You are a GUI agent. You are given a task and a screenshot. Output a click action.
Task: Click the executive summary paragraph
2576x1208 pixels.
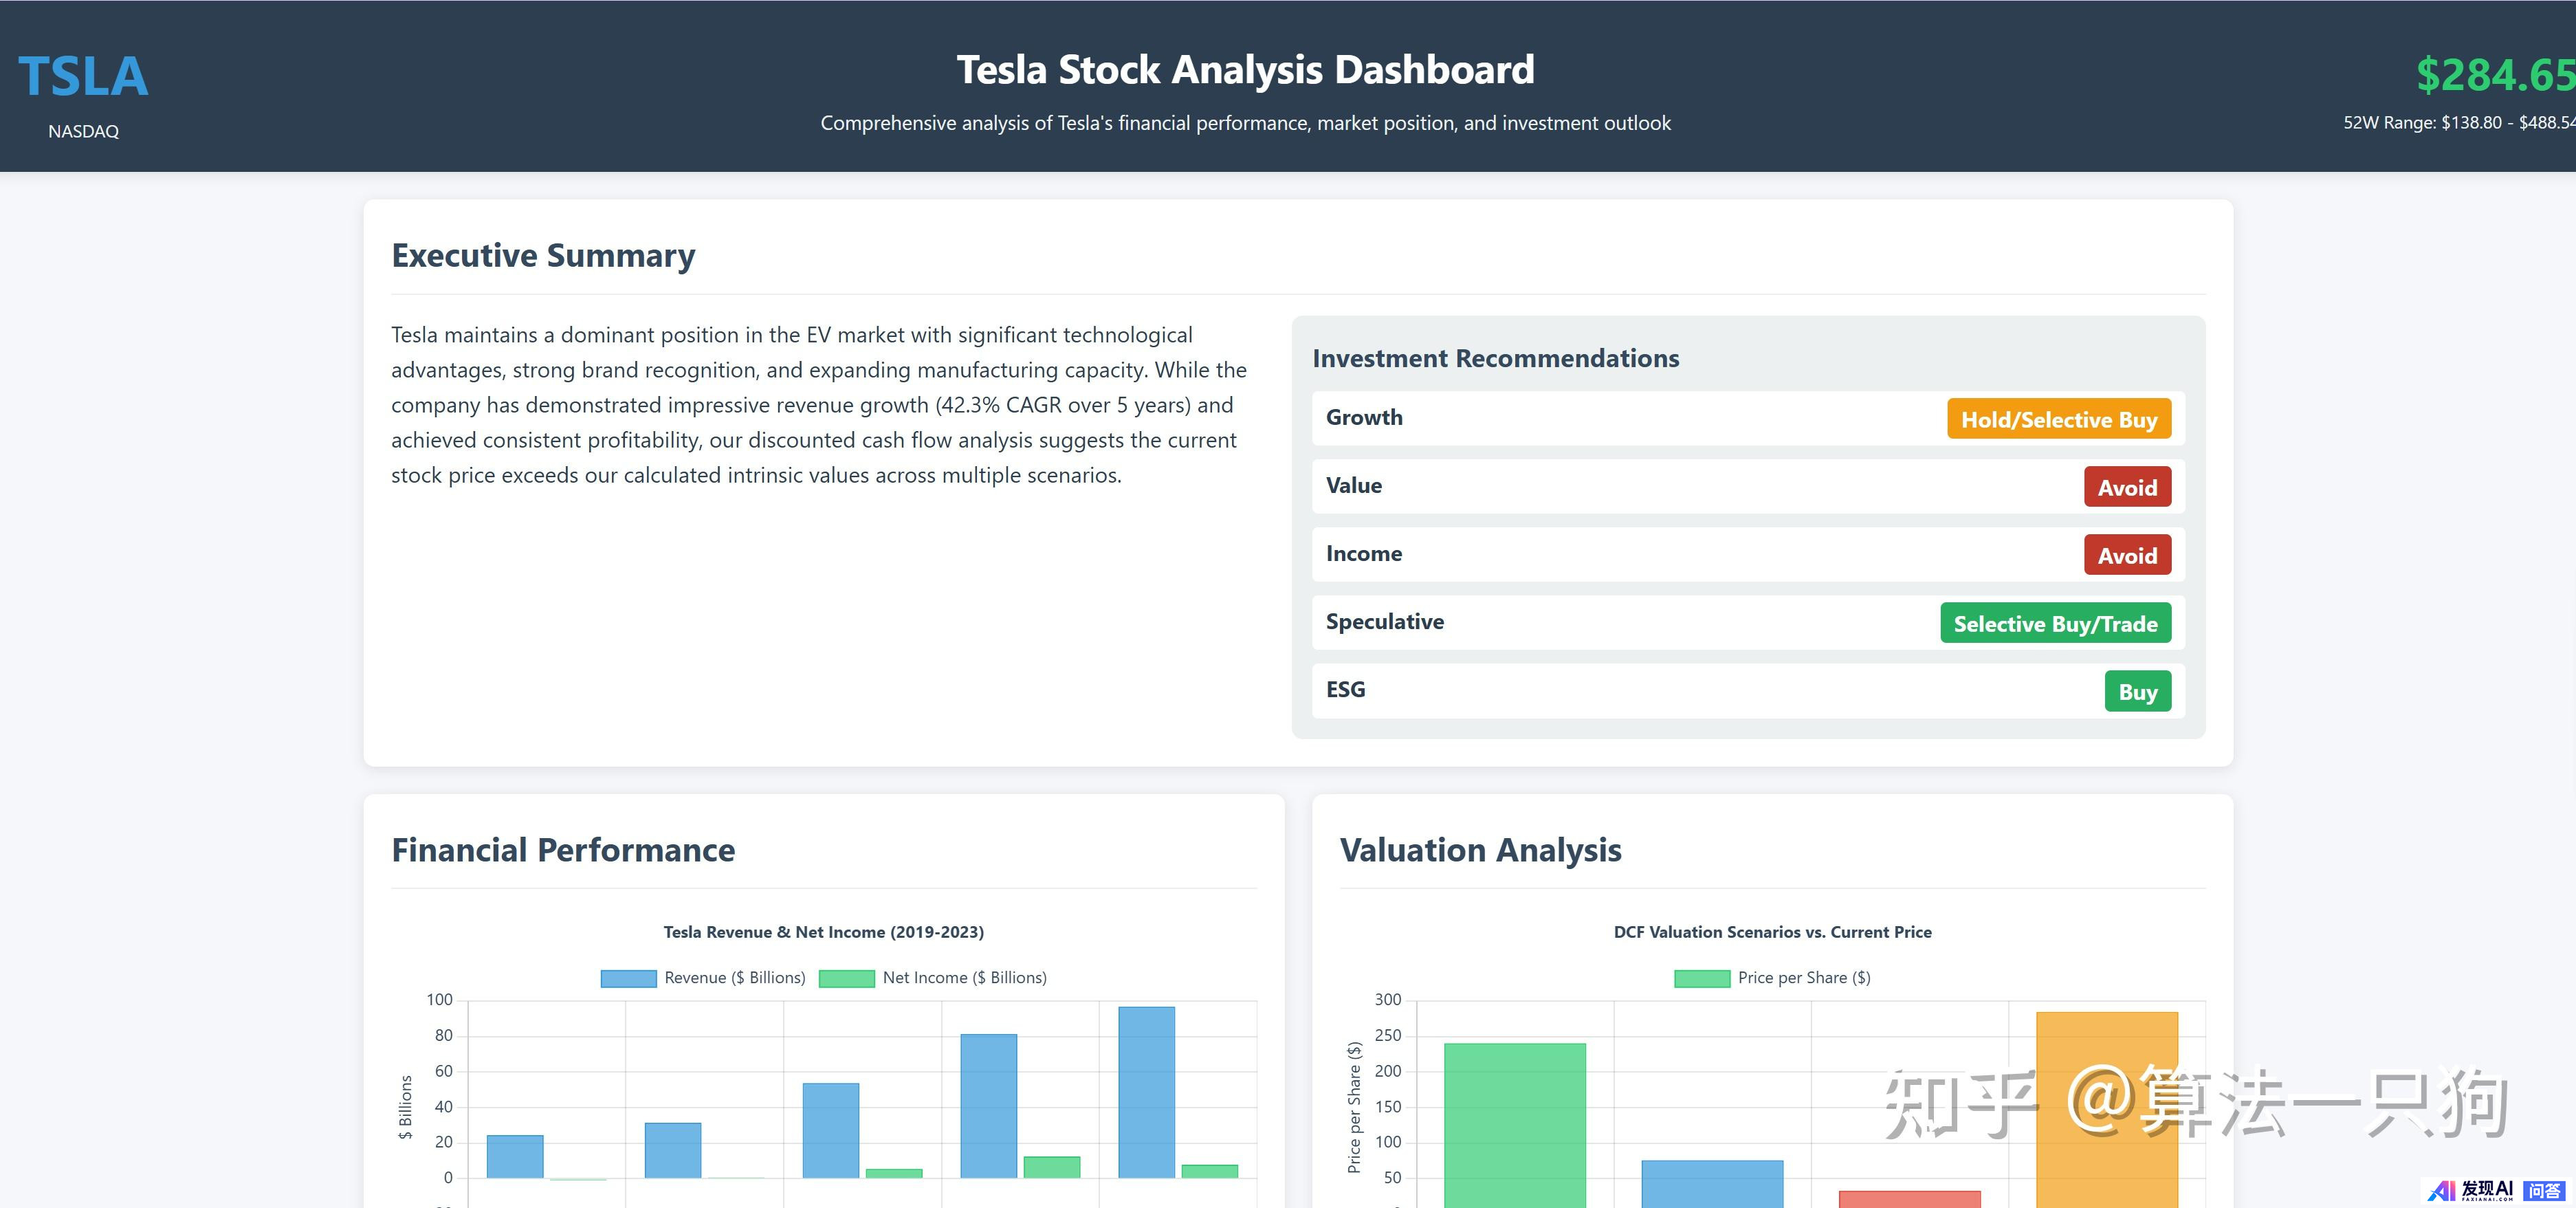(x=819, y=405)
